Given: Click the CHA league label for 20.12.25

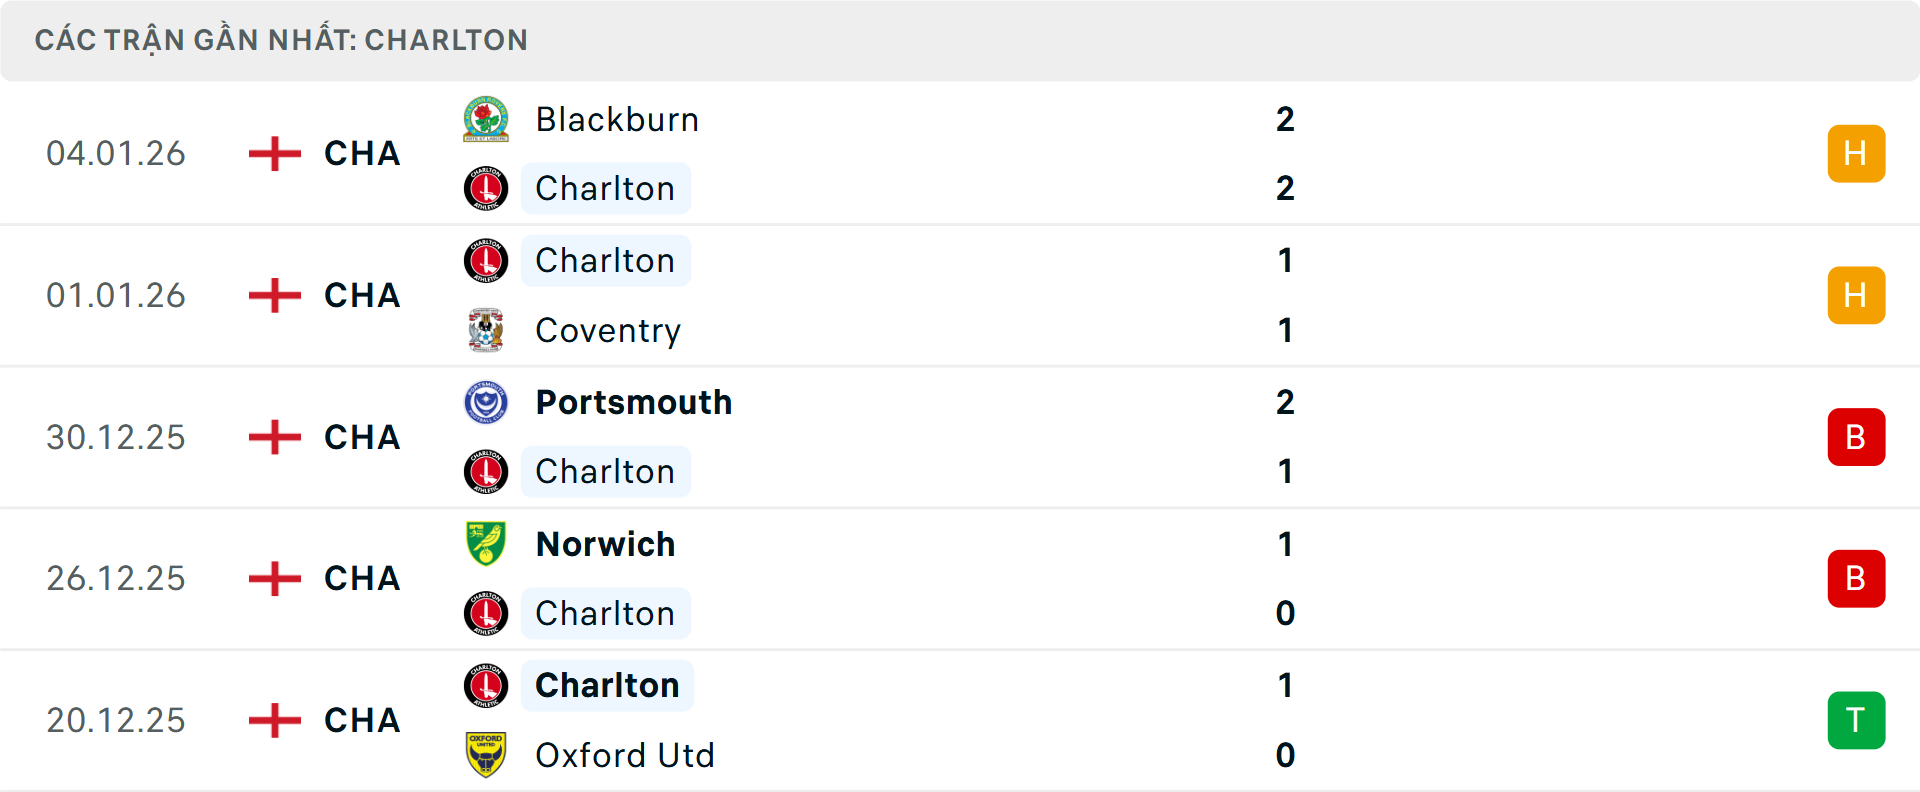Looking at the screenshot, I should pos(362,720).
